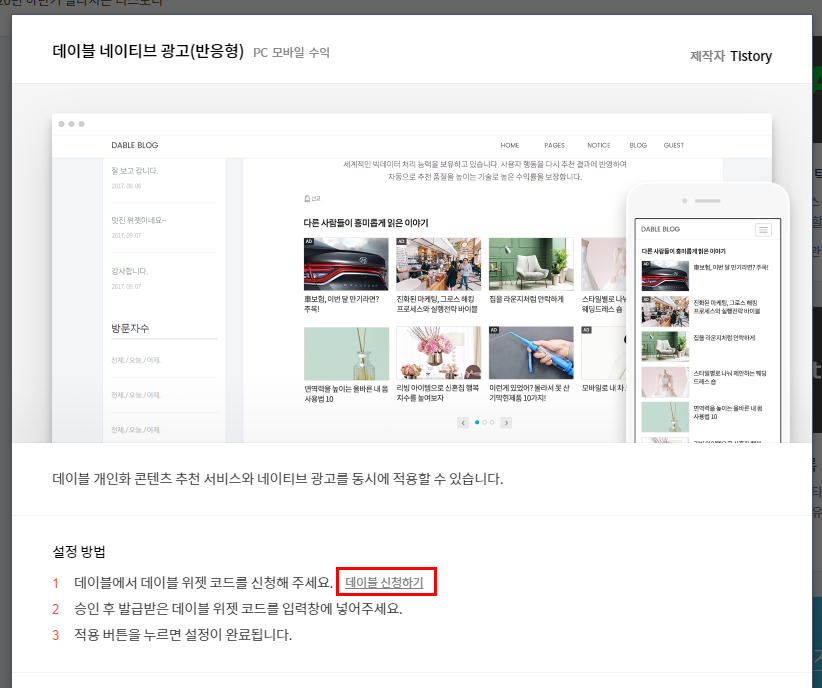Click the next arrow of the ad carousel
The image size is (822, 688).
(x=506, y=423)
